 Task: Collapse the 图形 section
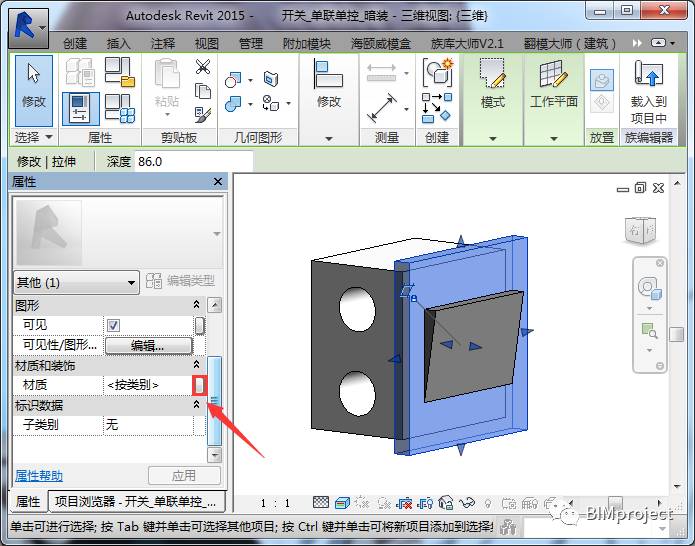click(196, 304)
